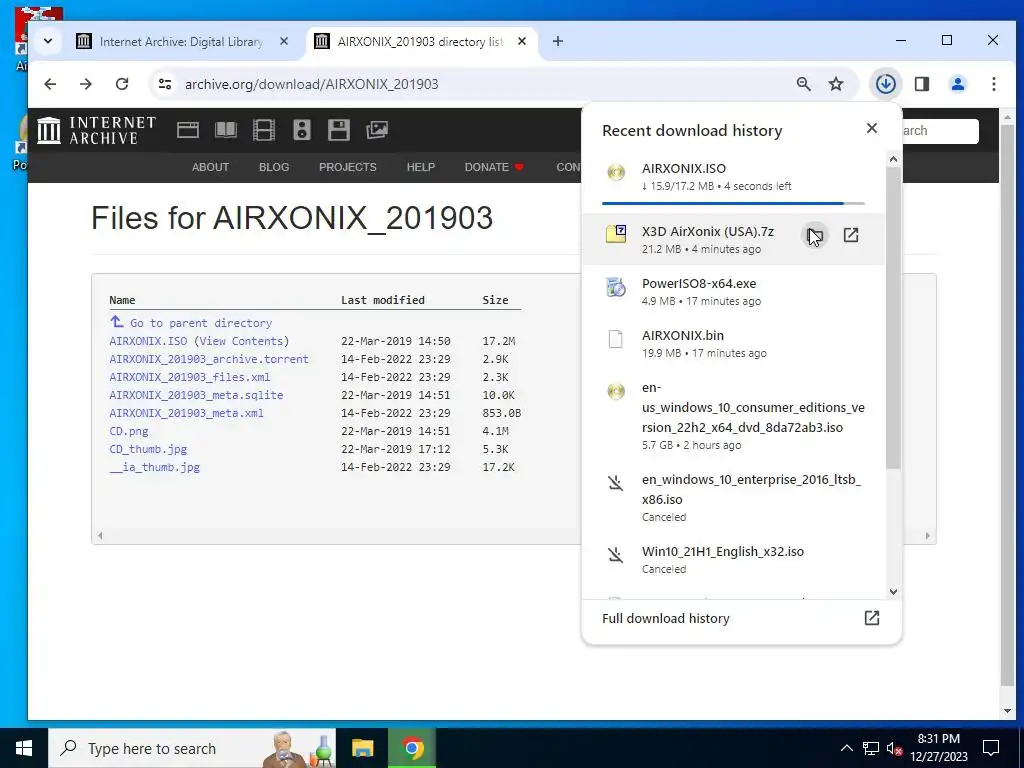The width and height of the screenshot is (1024, 768).
Task: Open full download history external icon
Action: pos(872,618)
